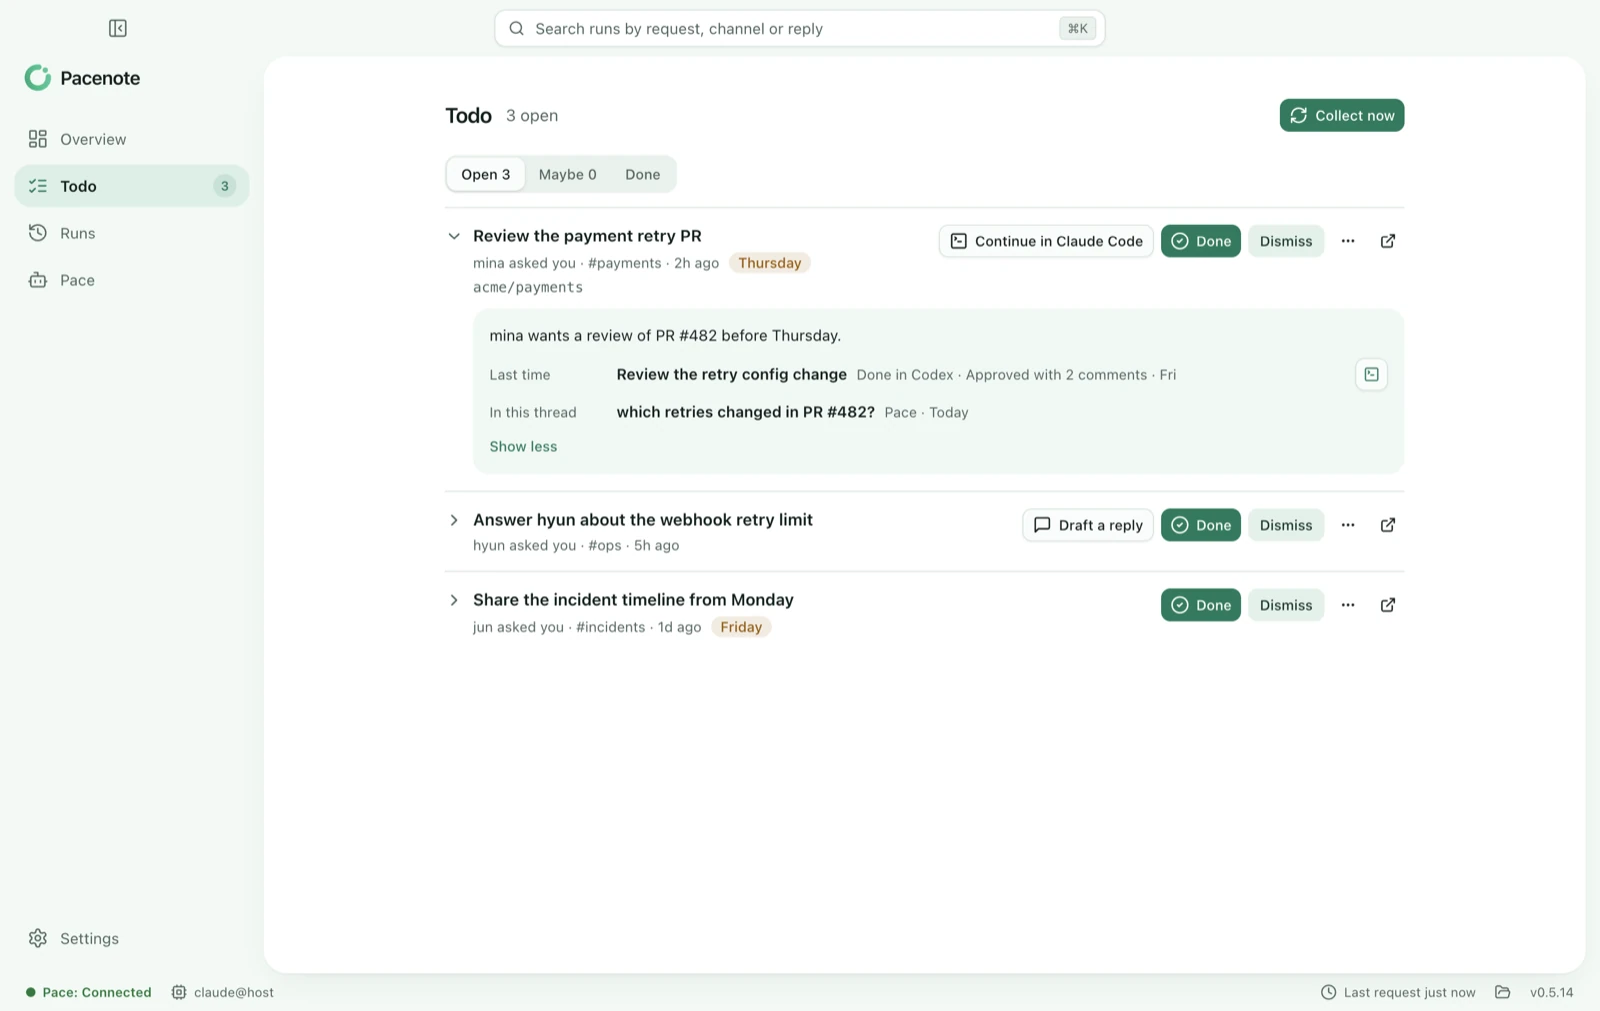Open which retries changed in PR #482 thread
This screenshot has height=1011, width=1600.
(x=745, y=412)
